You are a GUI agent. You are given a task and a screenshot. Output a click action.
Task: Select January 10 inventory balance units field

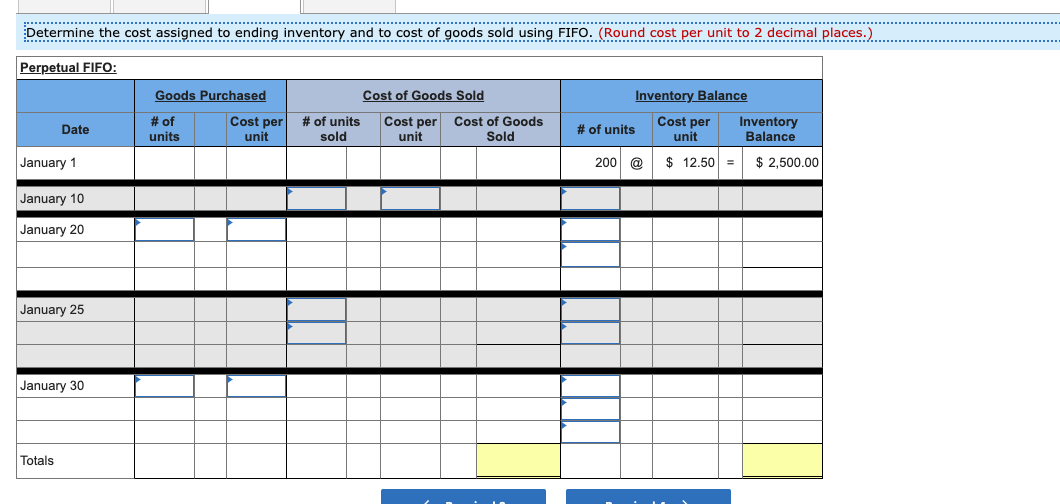[x=590, y=199]
